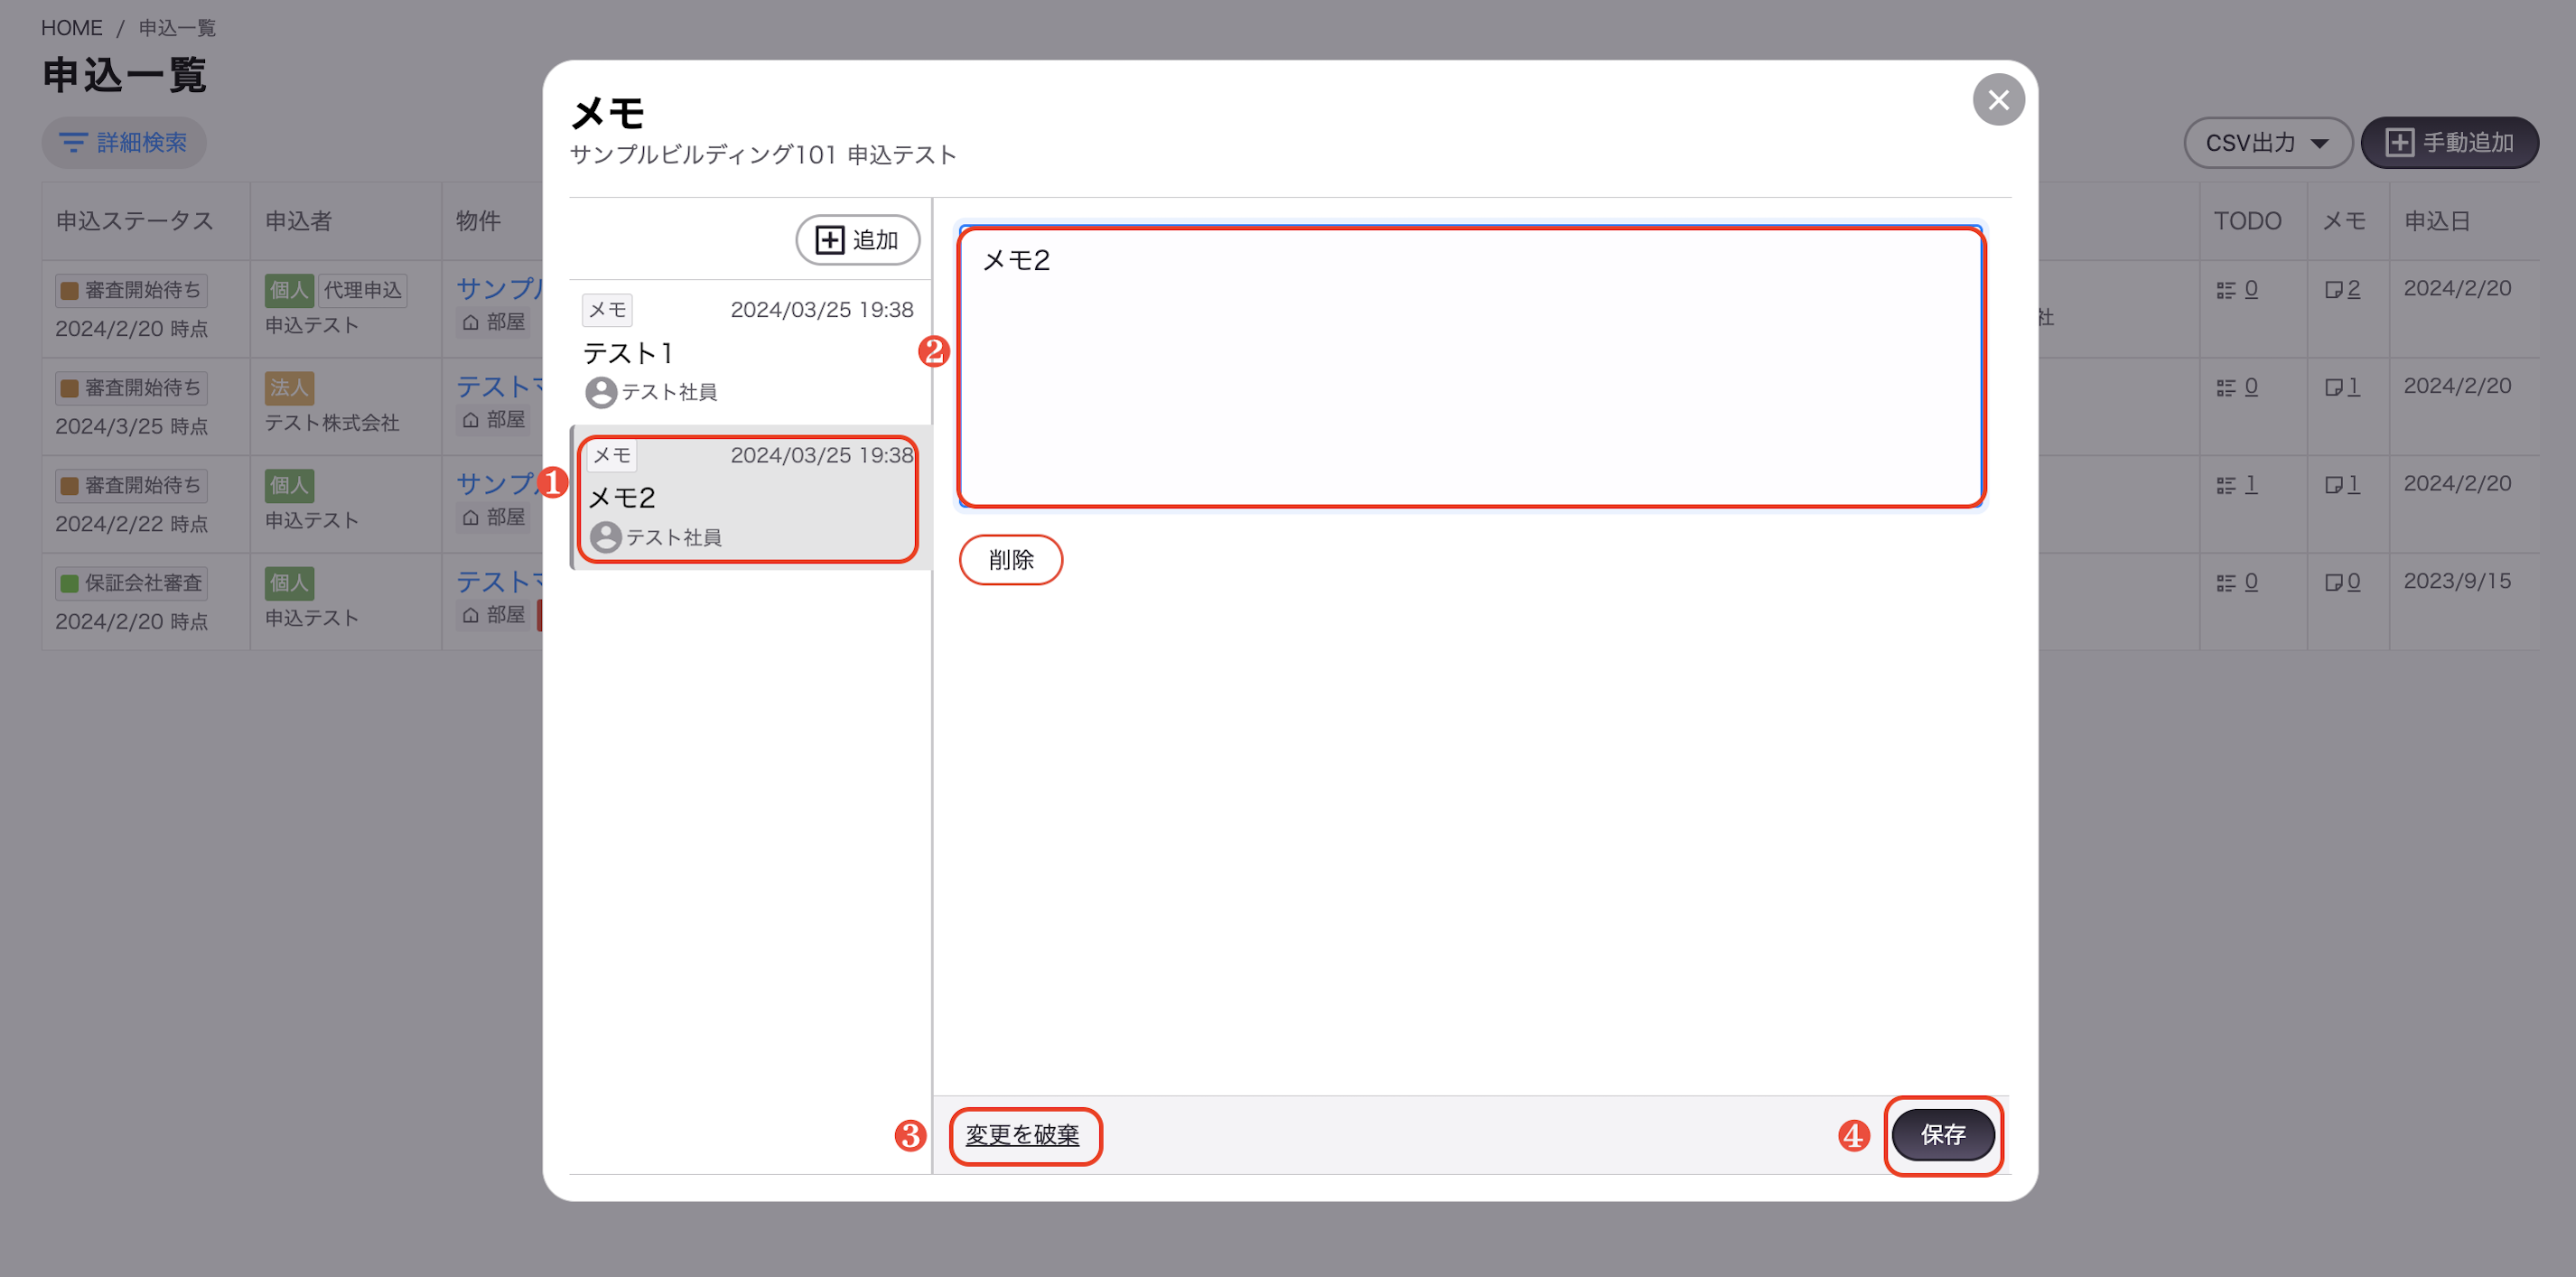
Task: Open the CSV出力 dropdown
Action: 2267,143
